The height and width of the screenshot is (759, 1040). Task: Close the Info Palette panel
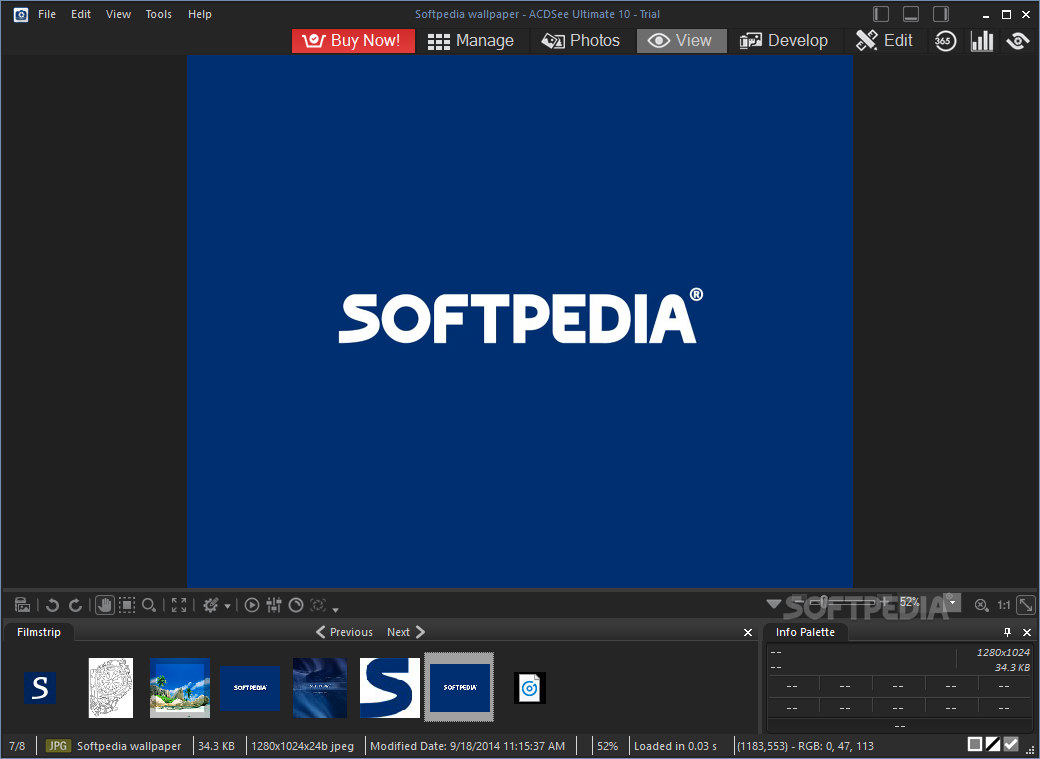[x=1027, y=632]
